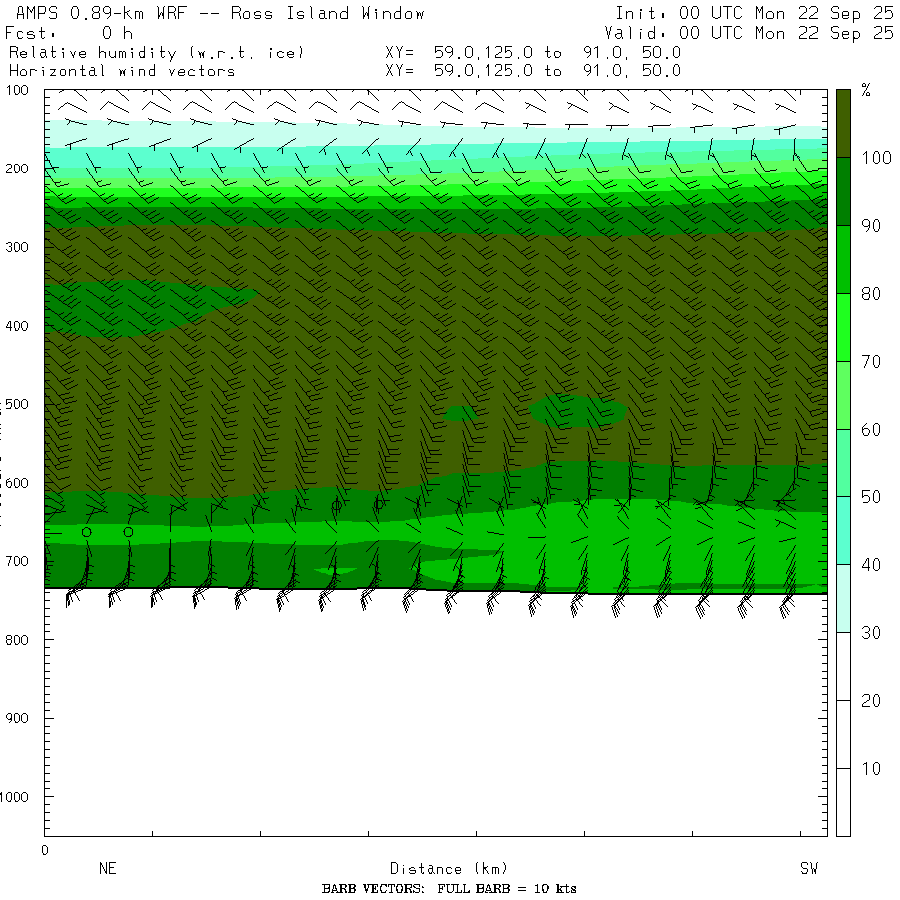Click the cyan swatch between 40 and 50
900x900 pixels.
[843, 530]
